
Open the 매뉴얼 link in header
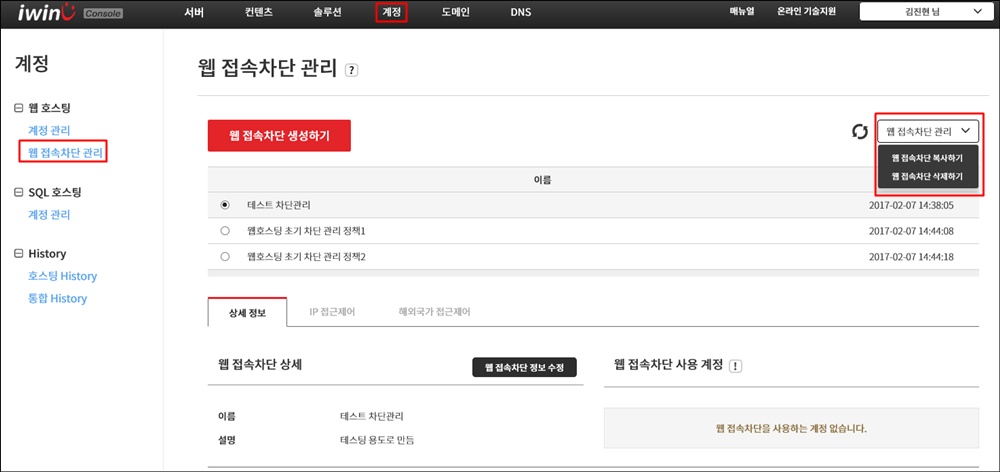click(x=742, y=11)
